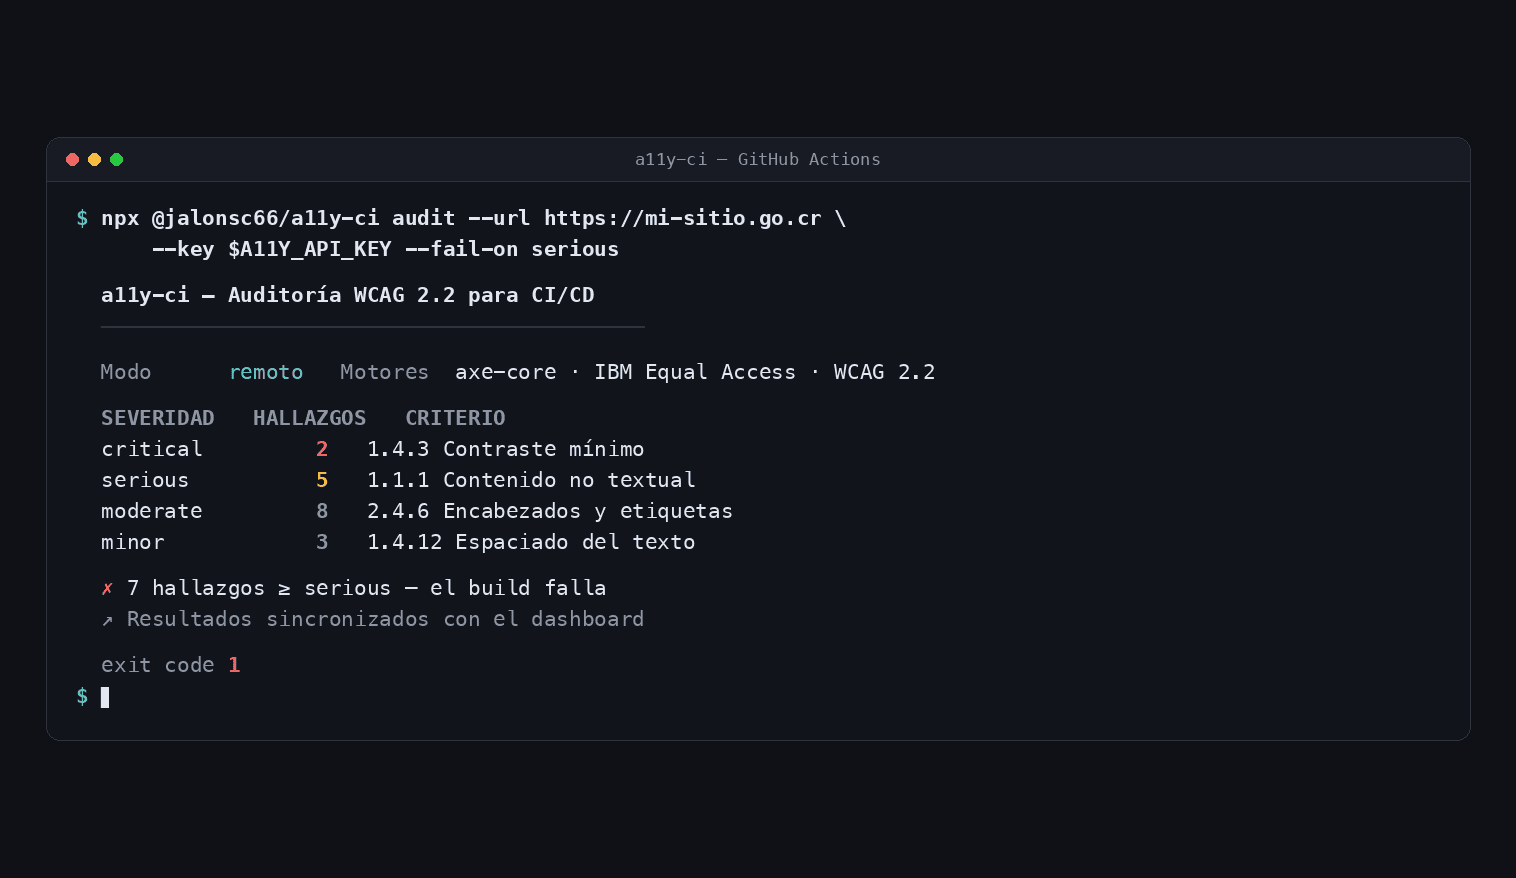Click the package name @jalonsc66/a11y-ci
This screenshot has height=878, width=1516.
pos(265,218)
